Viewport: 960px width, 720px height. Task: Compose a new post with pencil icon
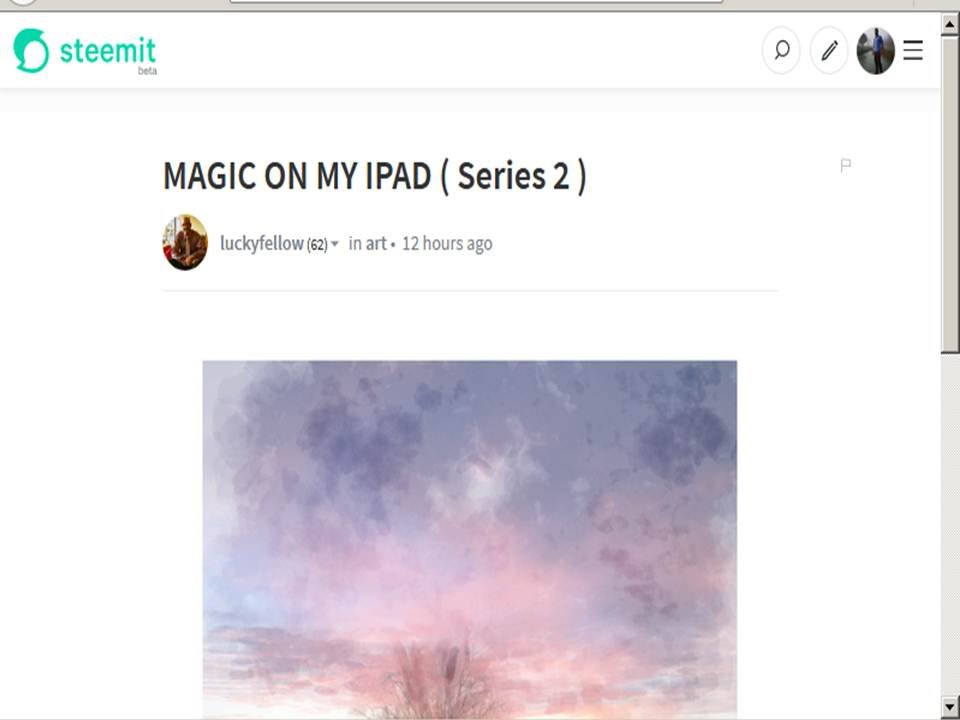pyautogui.click(x=829, y=50)
